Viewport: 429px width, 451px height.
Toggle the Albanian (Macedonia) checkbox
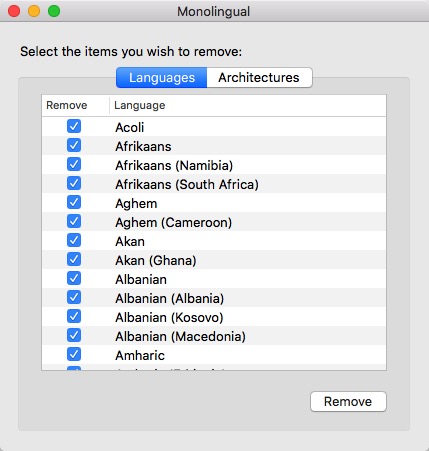(x=74, y=335)
